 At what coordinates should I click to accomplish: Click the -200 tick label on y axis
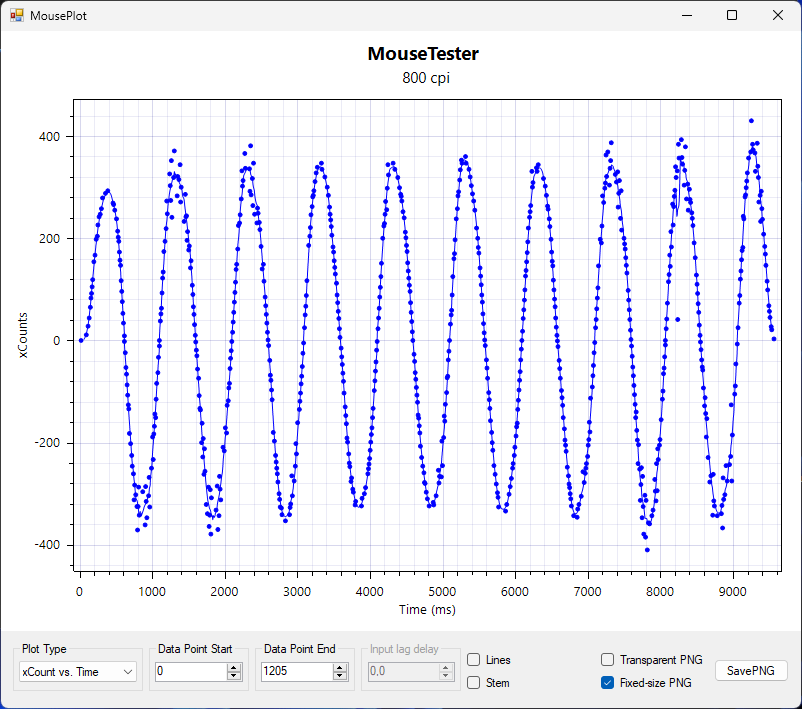point(47,443)
